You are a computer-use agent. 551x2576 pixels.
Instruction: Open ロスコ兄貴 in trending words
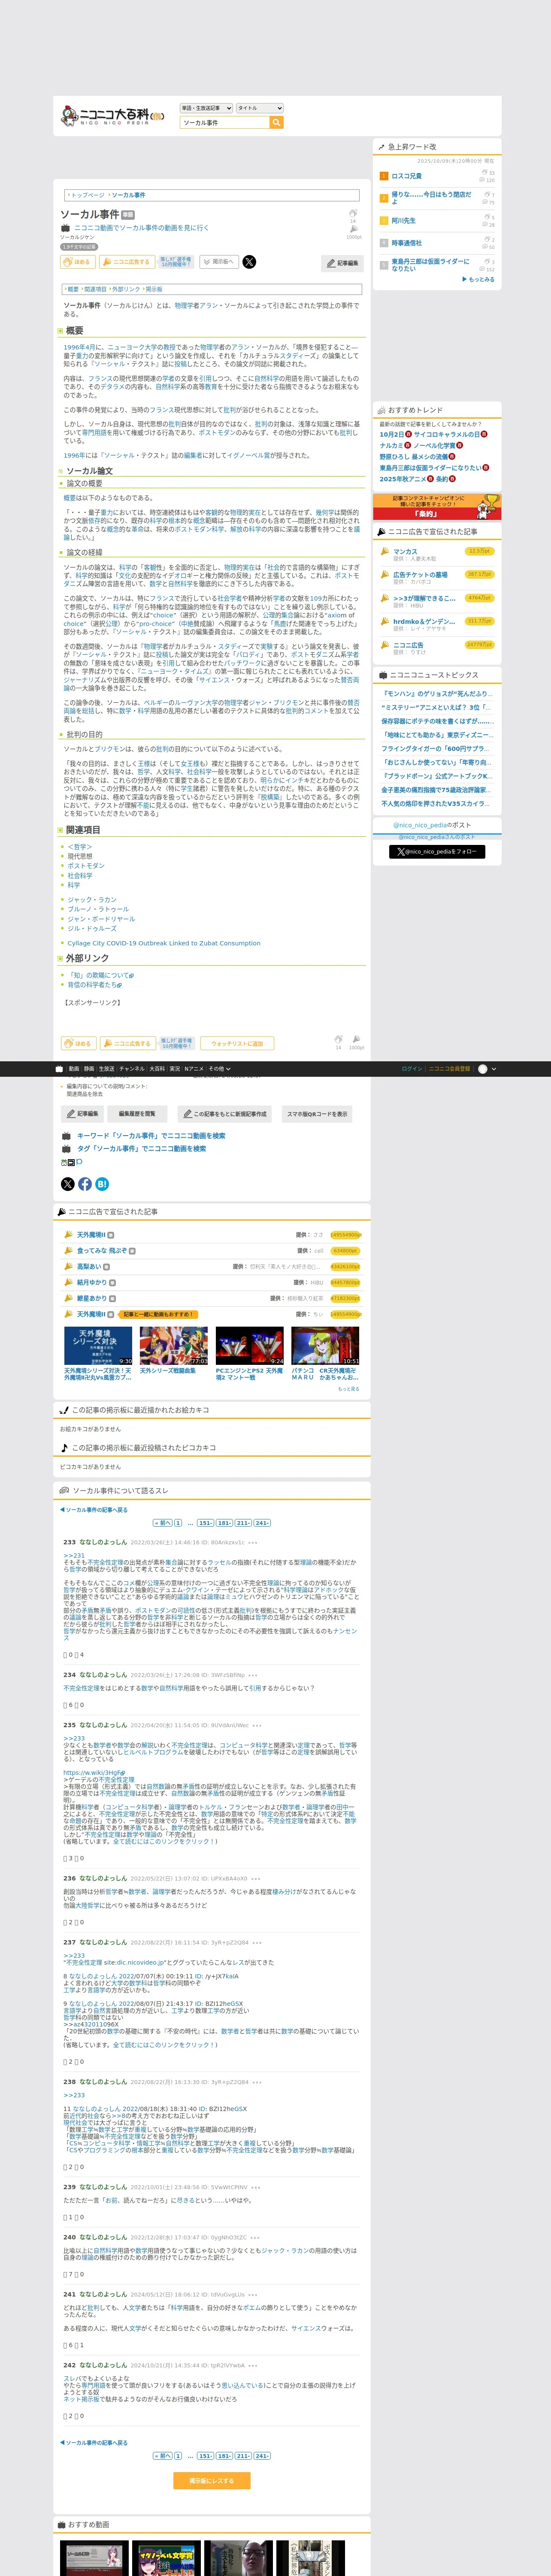pos(407,176)
